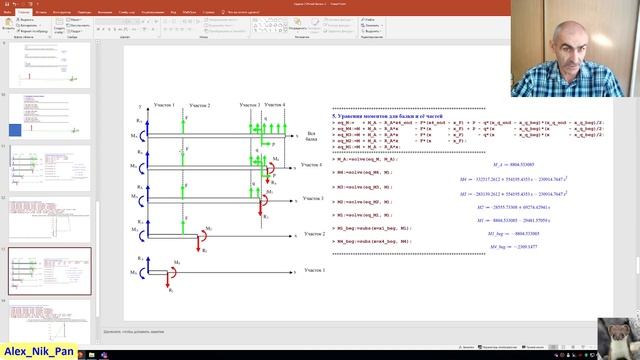Select the top-most slide thumbnail in panel

click(50, 65)
